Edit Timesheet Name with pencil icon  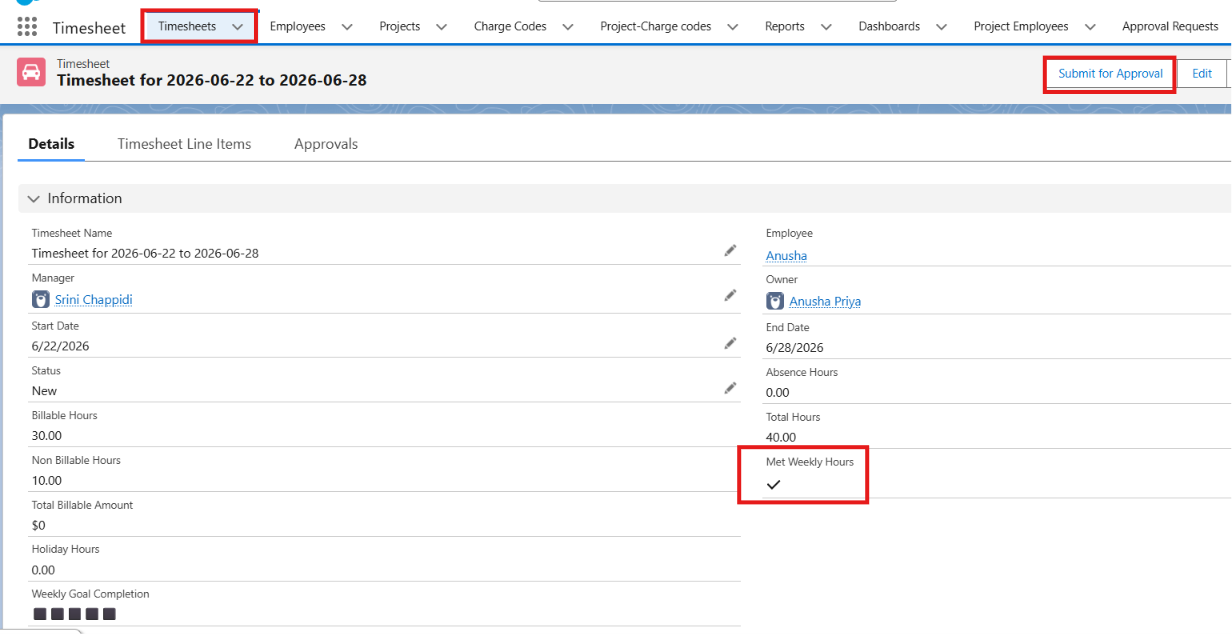pyautogui.click(x=731, y=250)
